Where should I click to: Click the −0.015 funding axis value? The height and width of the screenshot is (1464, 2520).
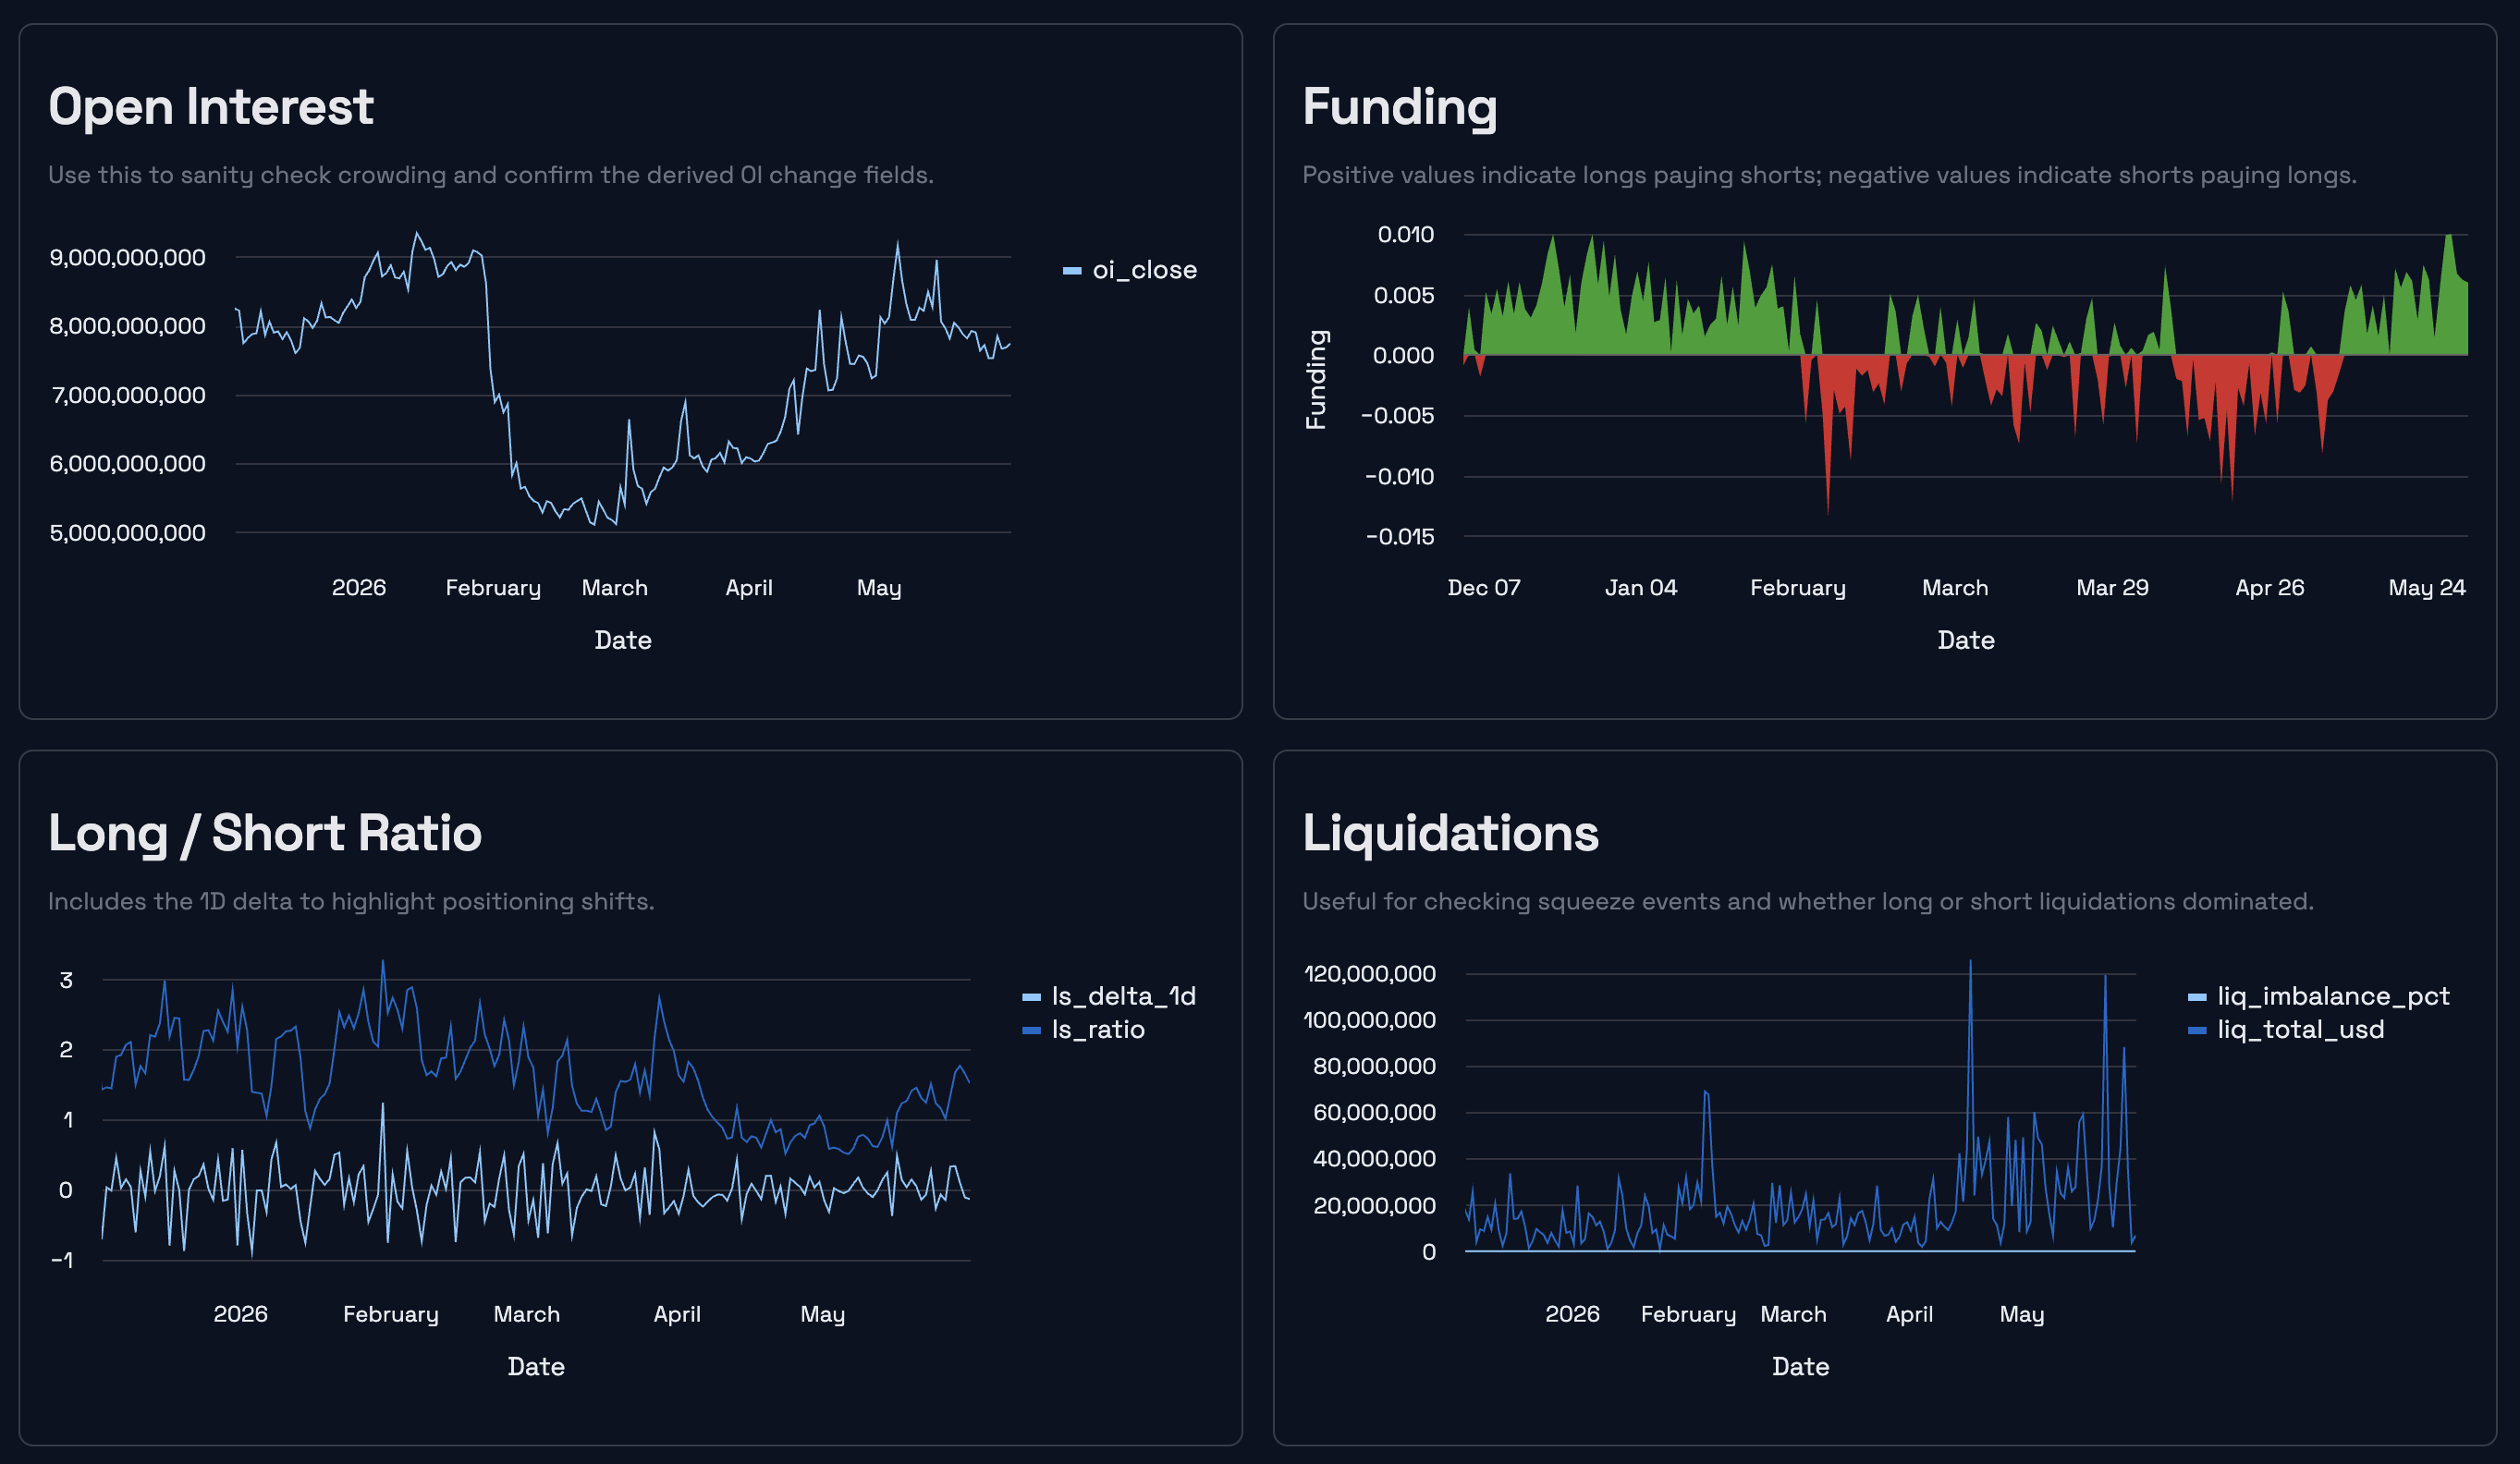1400,537
